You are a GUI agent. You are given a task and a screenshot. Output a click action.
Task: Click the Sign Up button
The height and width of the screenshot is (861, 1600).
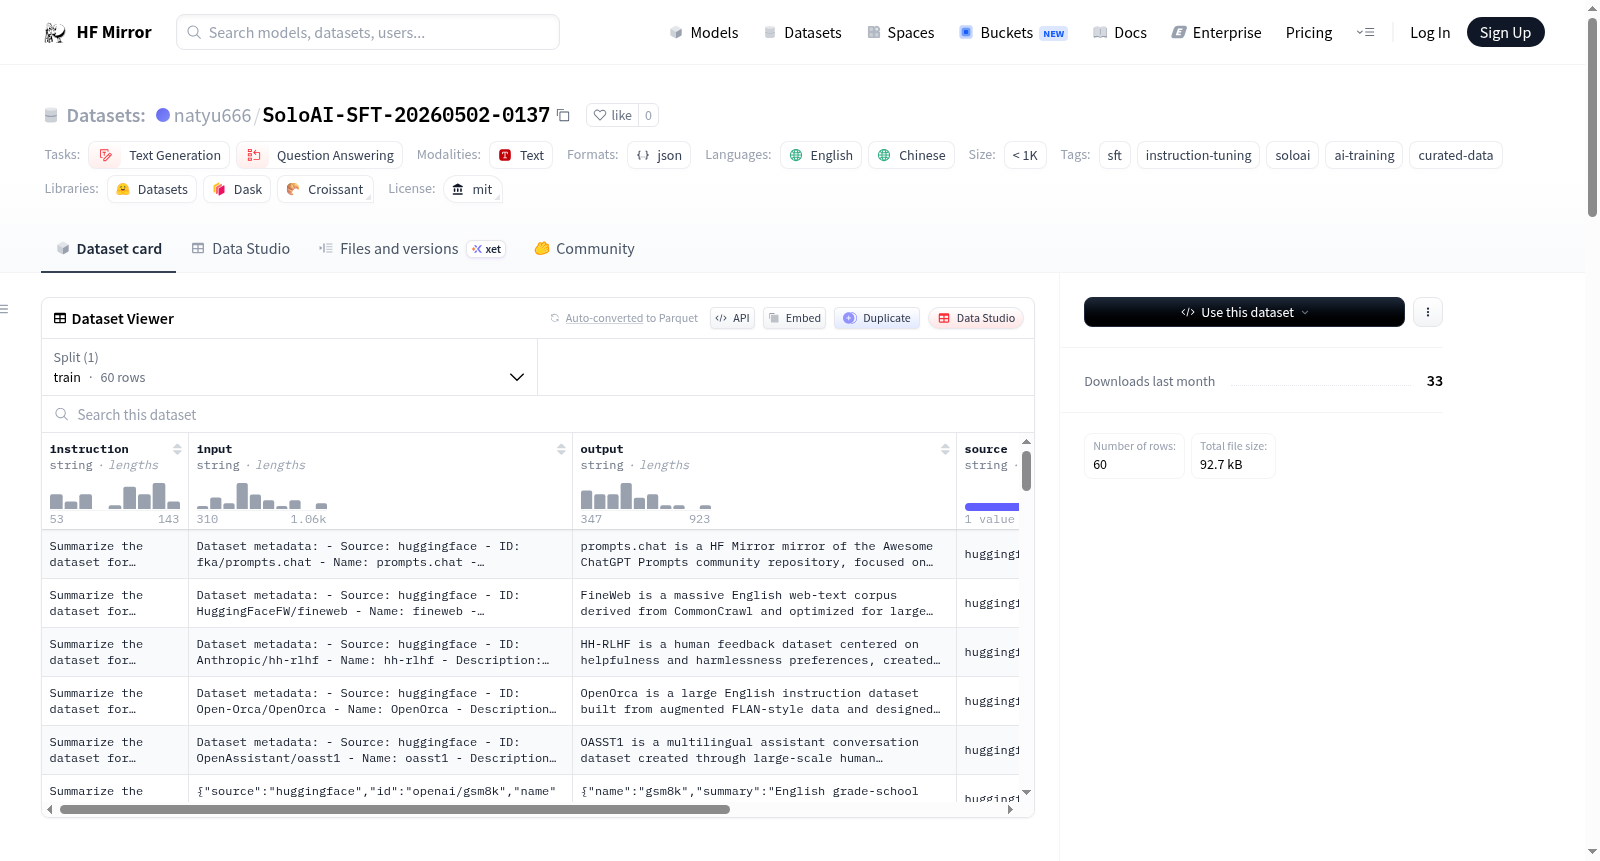tap(1505, 32)
